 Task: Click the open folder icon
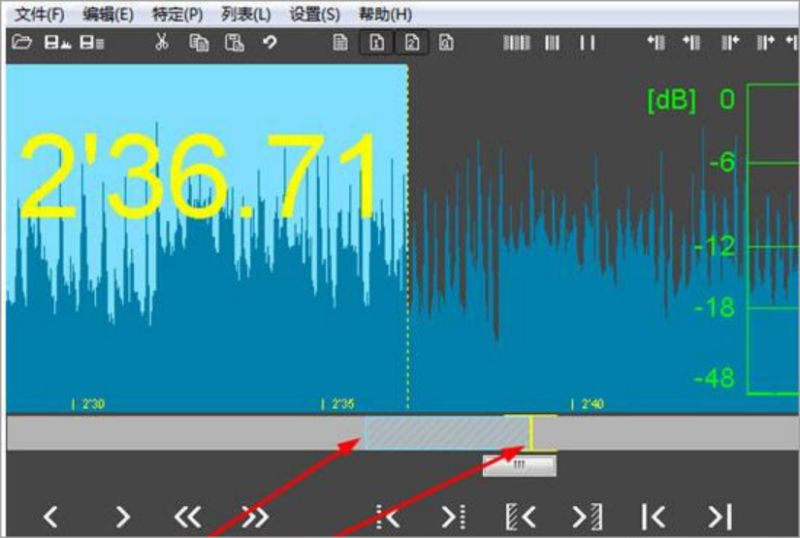point(21,42)
